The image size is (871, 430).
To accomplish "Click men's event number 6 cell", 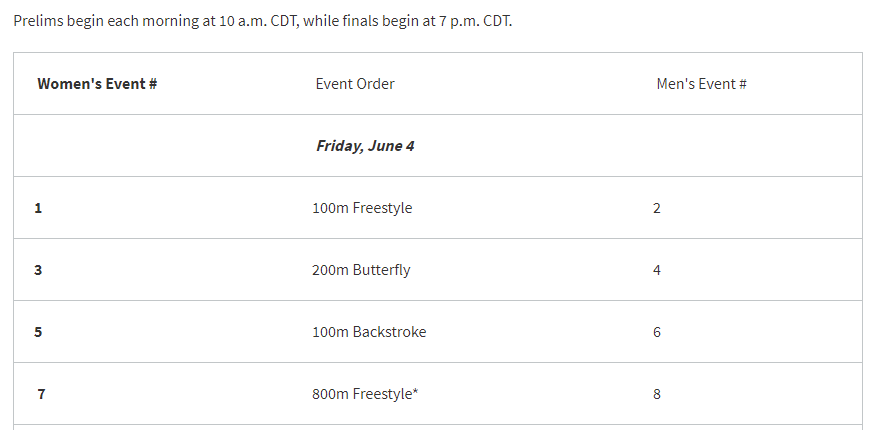I will [657, 332].
